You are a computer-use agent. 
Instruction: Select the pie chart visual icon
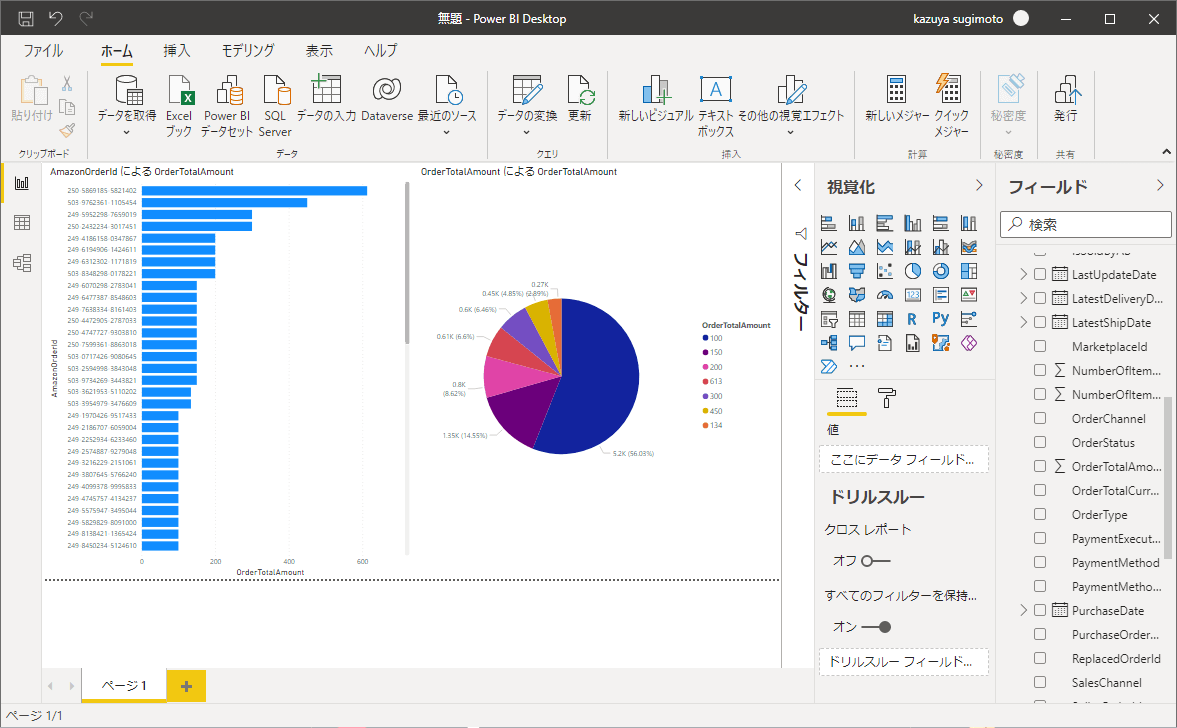click(912, 271)
